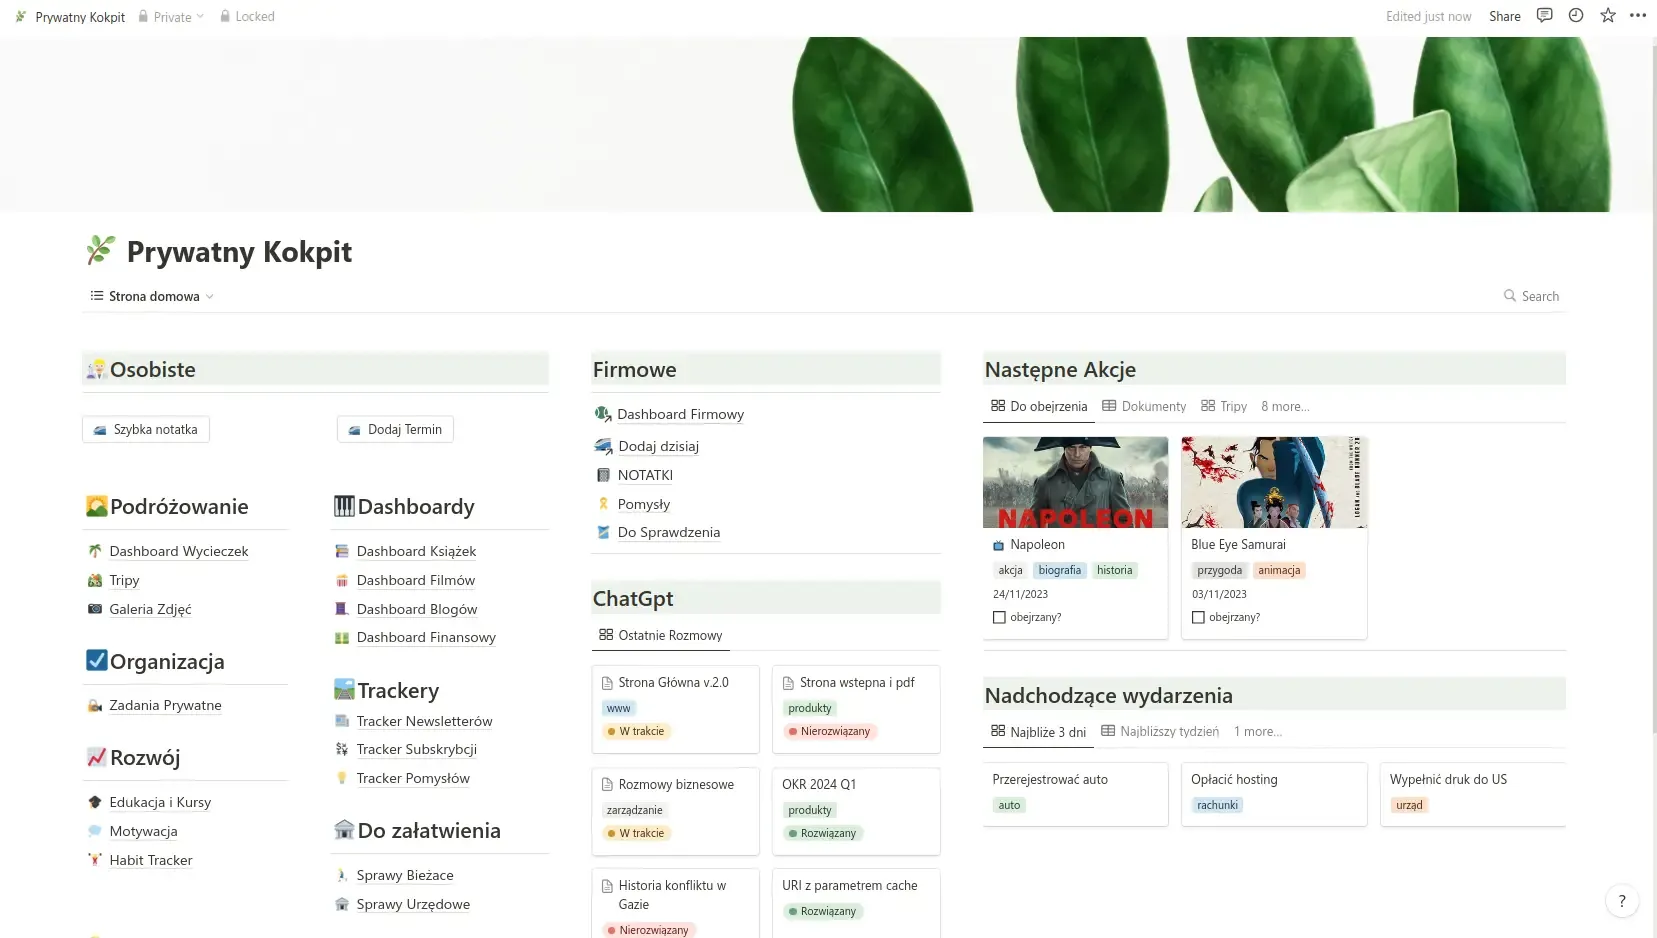
Task: Select the Ostatnie Rozmowy tab
Action: tap(661, 635)
